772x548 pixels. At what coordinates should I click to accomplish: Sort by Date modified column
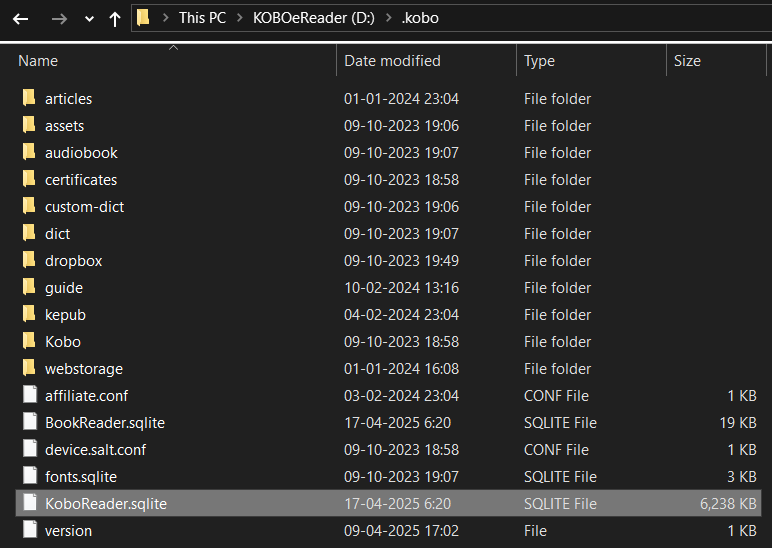pos(392,61)
